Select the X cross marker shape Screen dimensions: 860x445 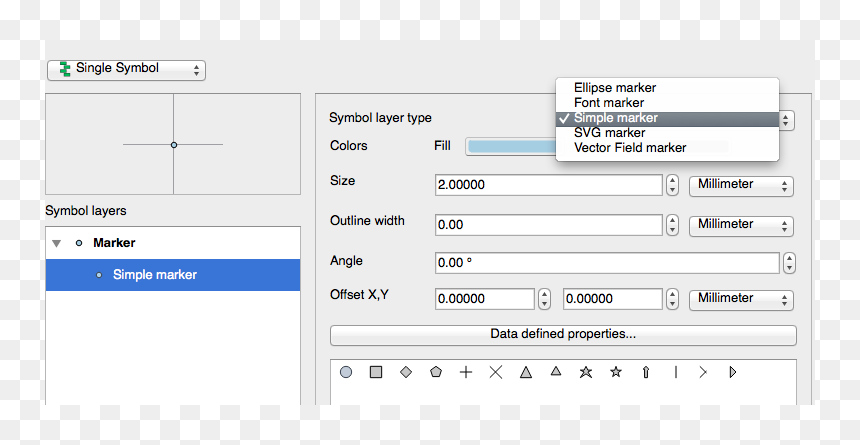pos(496,372)
